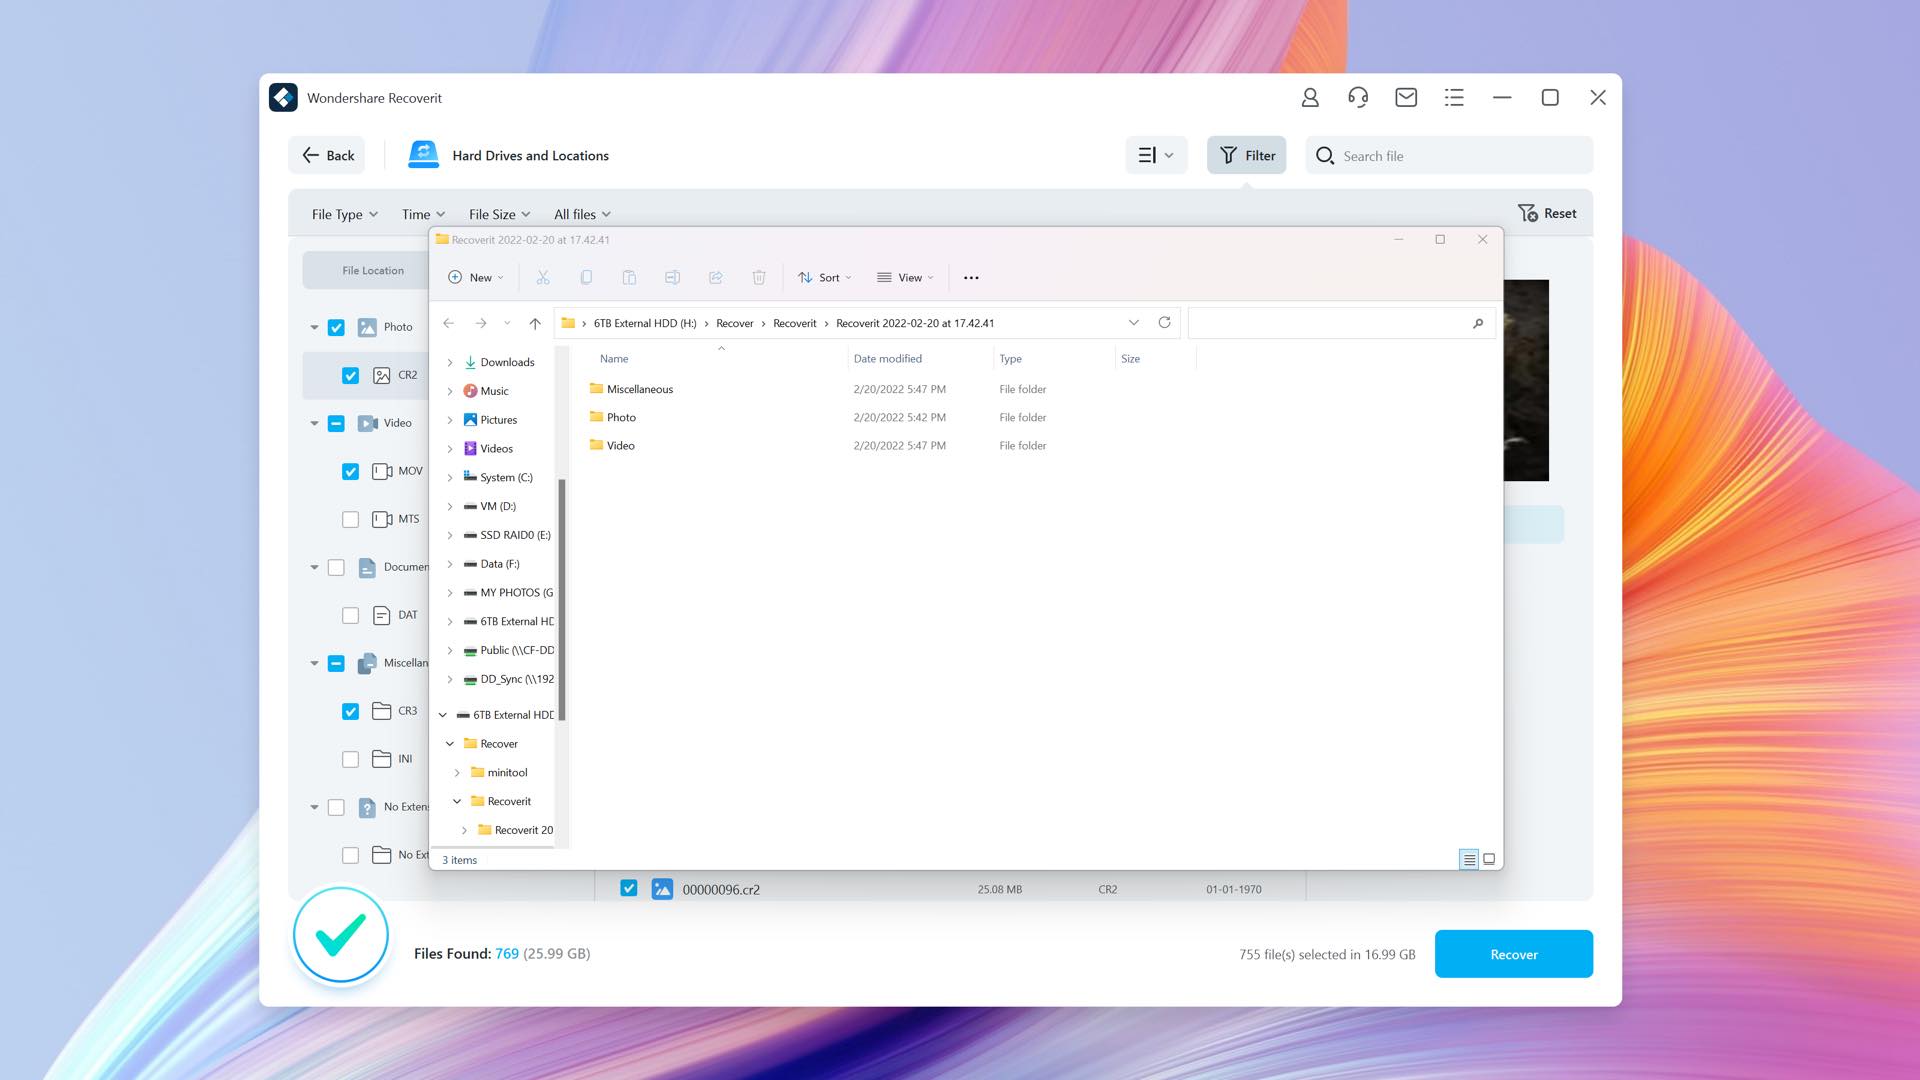Sort by Date modified column

(x=887, y=358)
